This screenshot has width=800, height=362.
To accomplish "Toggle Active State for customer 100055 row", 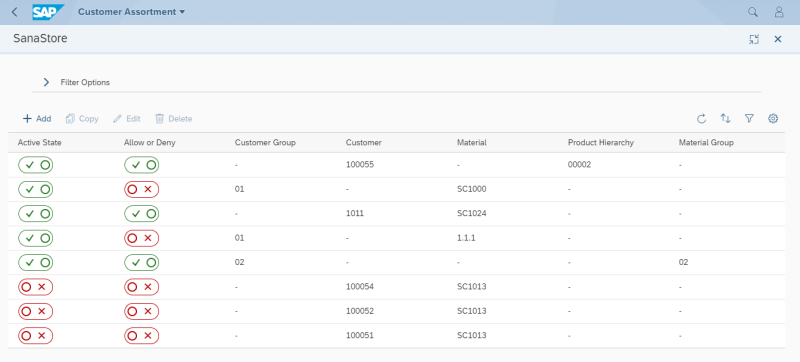I will coord(36,165).
